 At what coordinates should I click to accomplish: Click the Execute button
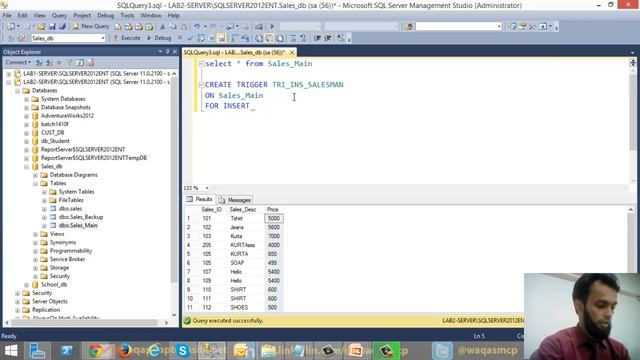click(x=127, y=38)
